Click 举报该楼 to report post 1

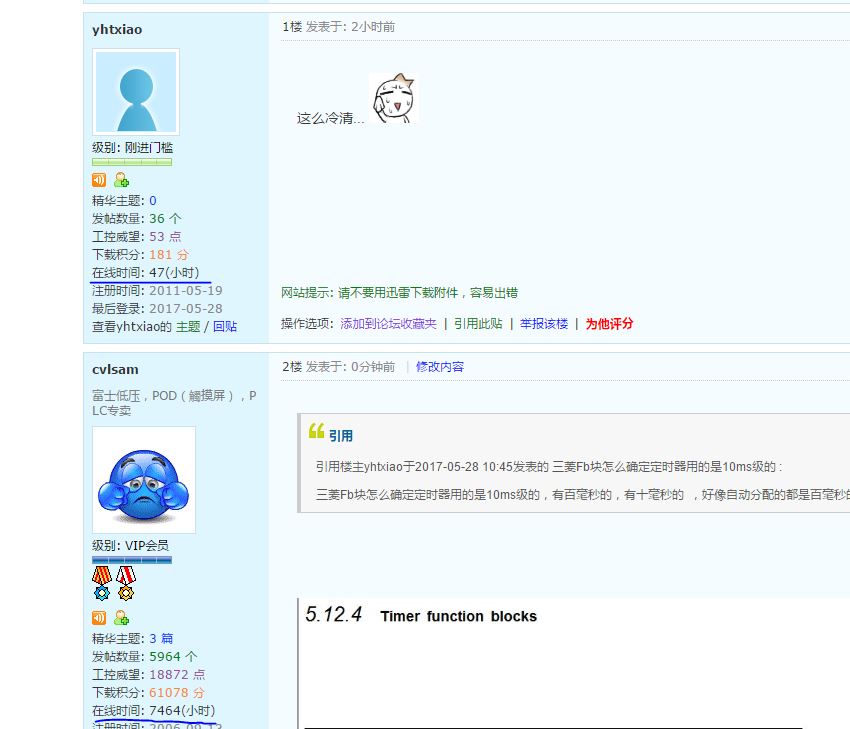tap(543, 324)
